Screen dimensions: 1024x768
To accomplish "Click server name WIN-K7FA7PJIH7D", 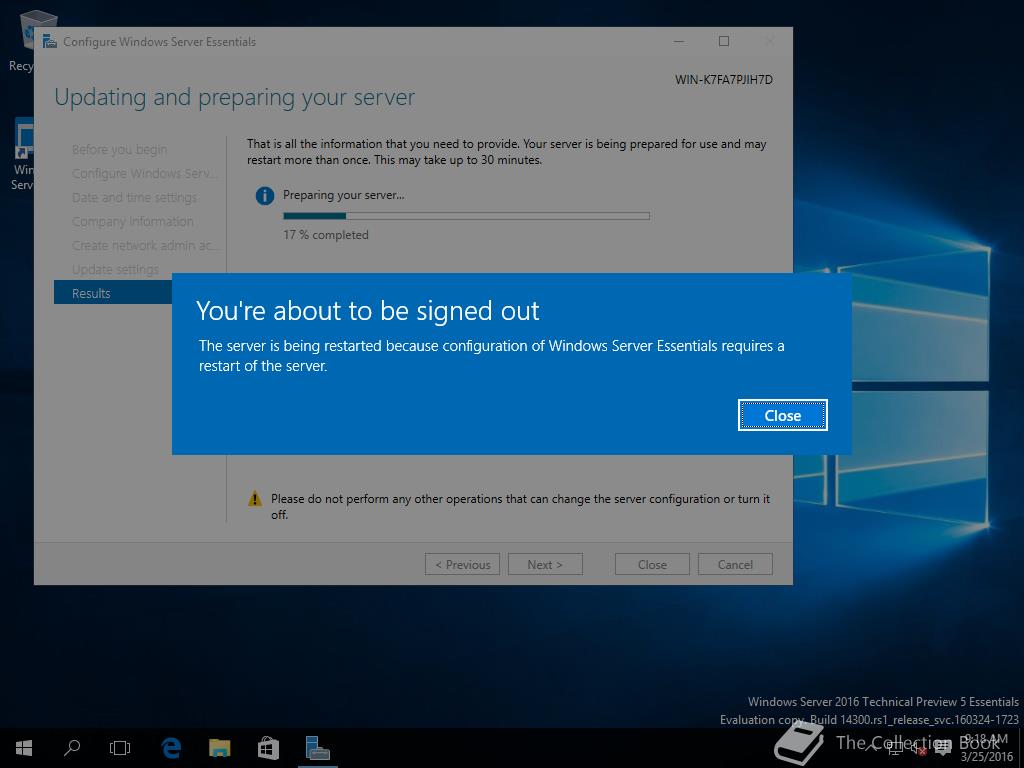I will click(x=724, y=80).
